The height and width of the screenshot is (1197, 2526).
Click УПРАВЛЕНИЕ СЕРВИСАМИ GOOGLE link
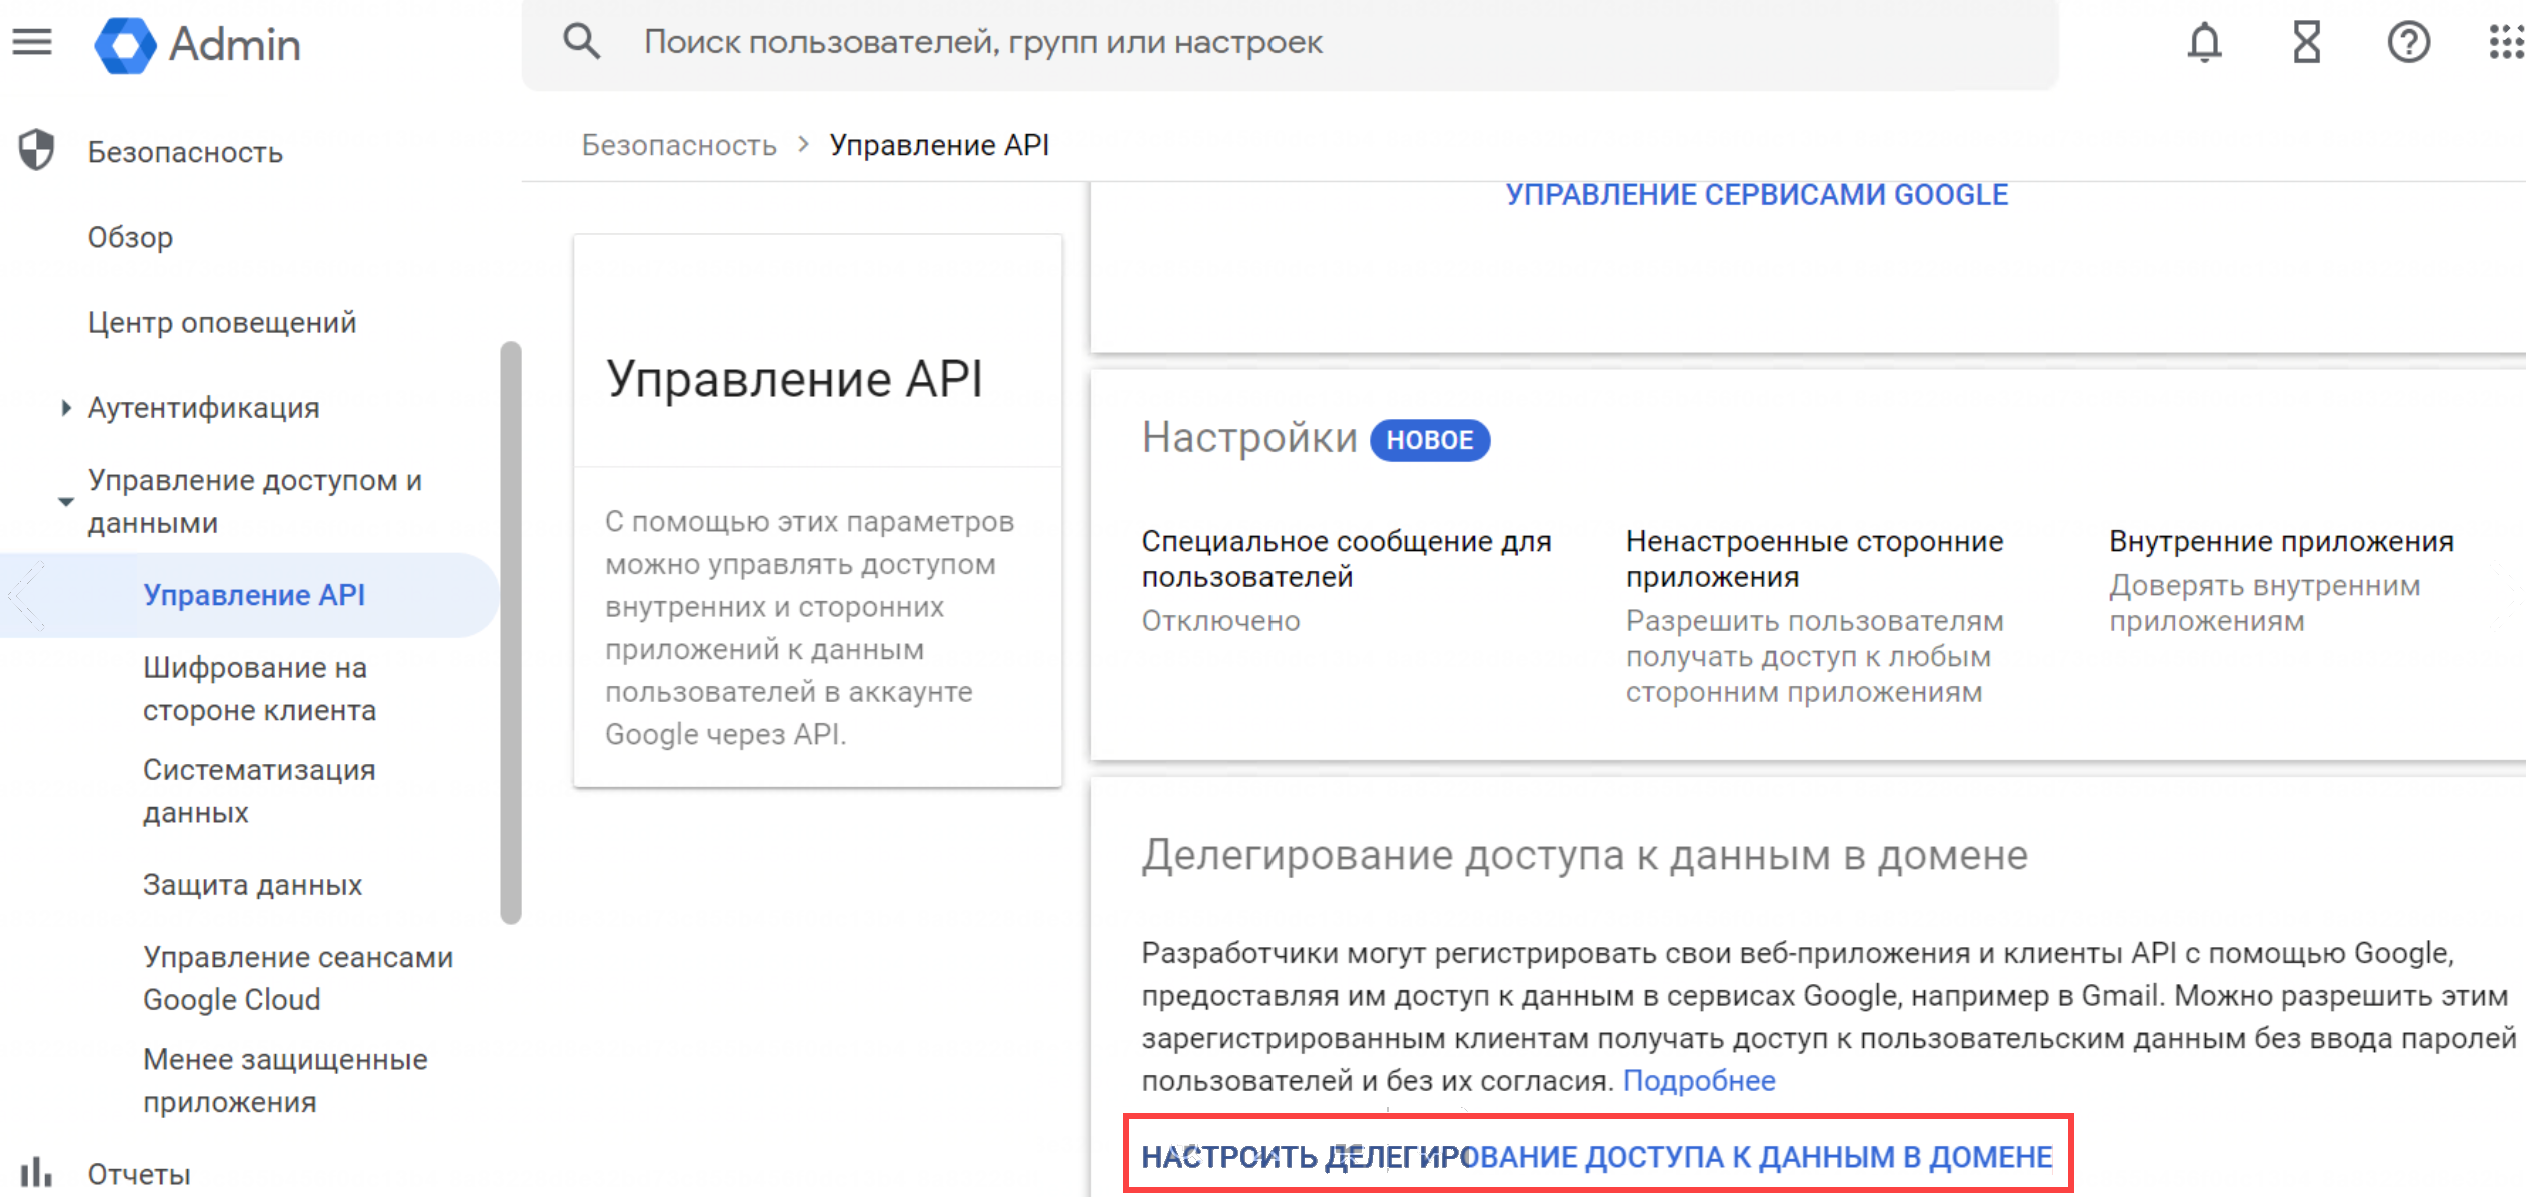coord(1756,194)
